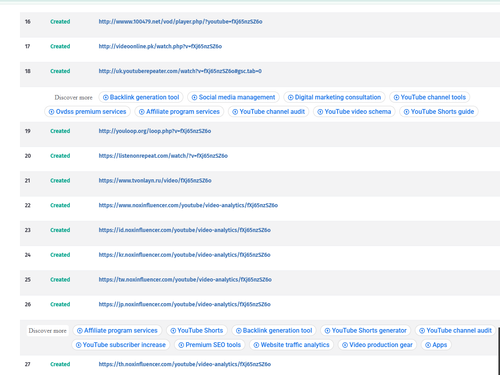Screen dimensions: 500x375
Task: Click the Apps chip
Action: point(436,345)
